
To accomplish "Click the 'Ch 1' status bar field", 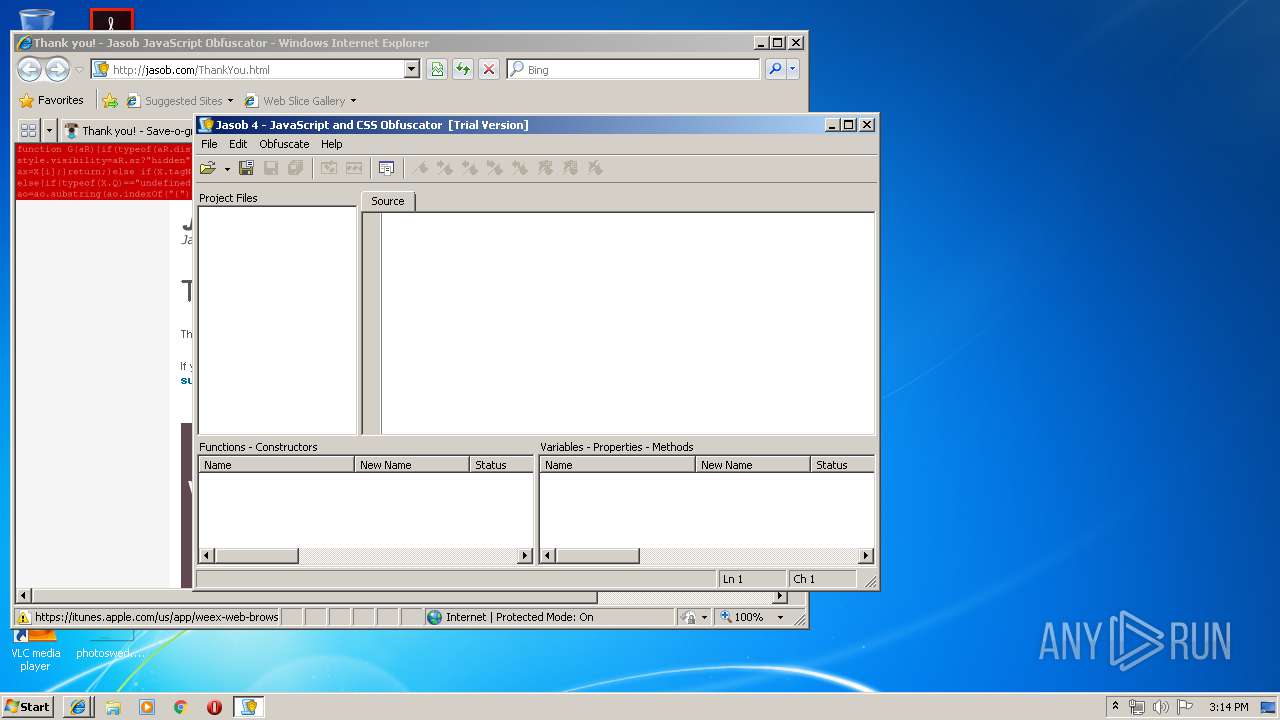I will tap(822, 579).
